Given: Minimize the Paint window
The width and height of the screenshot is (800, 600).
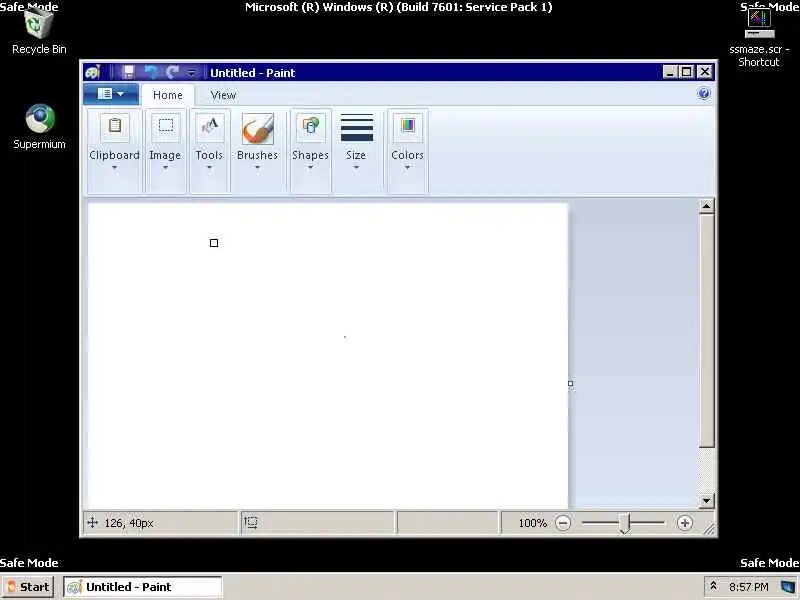Looking at the screenshot, I should [x=670, y=72].
